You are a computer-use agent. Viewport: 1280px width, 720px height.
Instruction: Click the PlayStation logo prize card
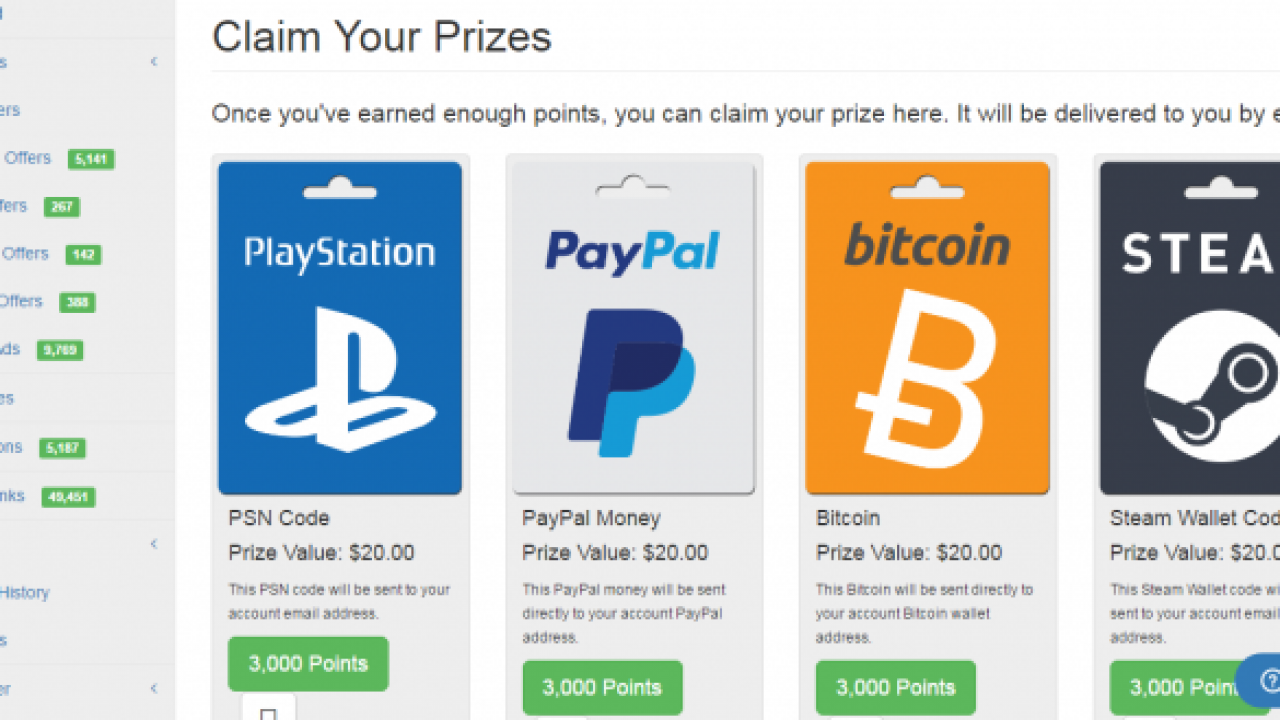point(340,328)
